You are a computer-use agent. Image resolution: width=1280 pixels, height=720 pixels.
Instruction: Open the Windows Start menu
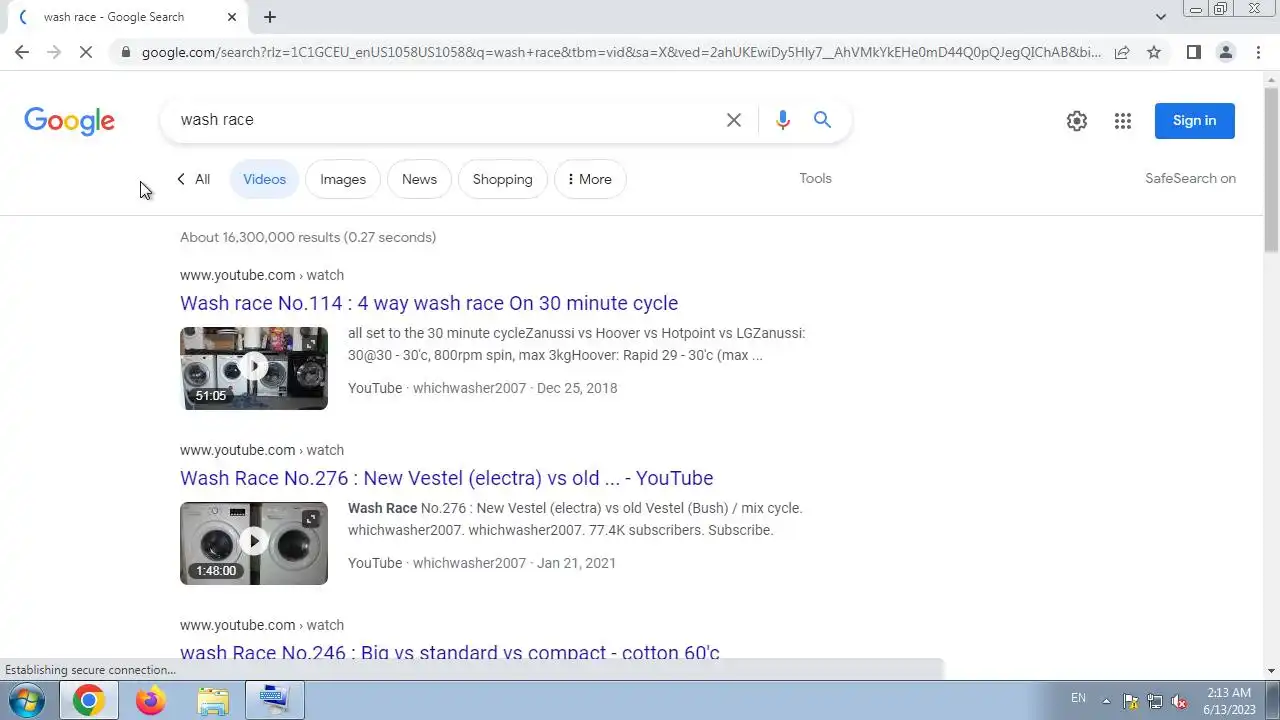point(26,700)
